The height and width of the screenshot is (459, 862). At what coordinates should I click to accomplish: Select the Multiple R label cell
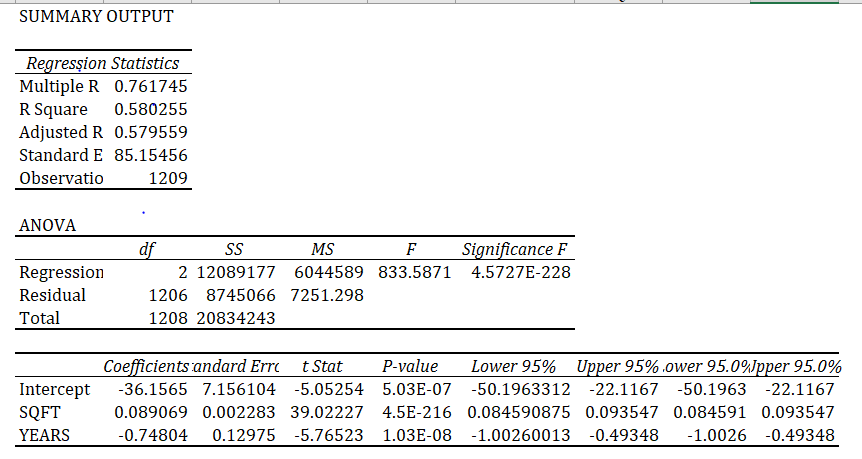pos(59,86)
